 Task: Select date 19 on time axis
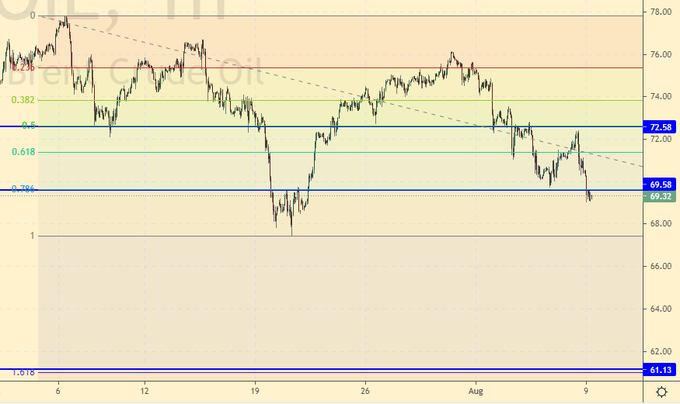click(255, 390)
